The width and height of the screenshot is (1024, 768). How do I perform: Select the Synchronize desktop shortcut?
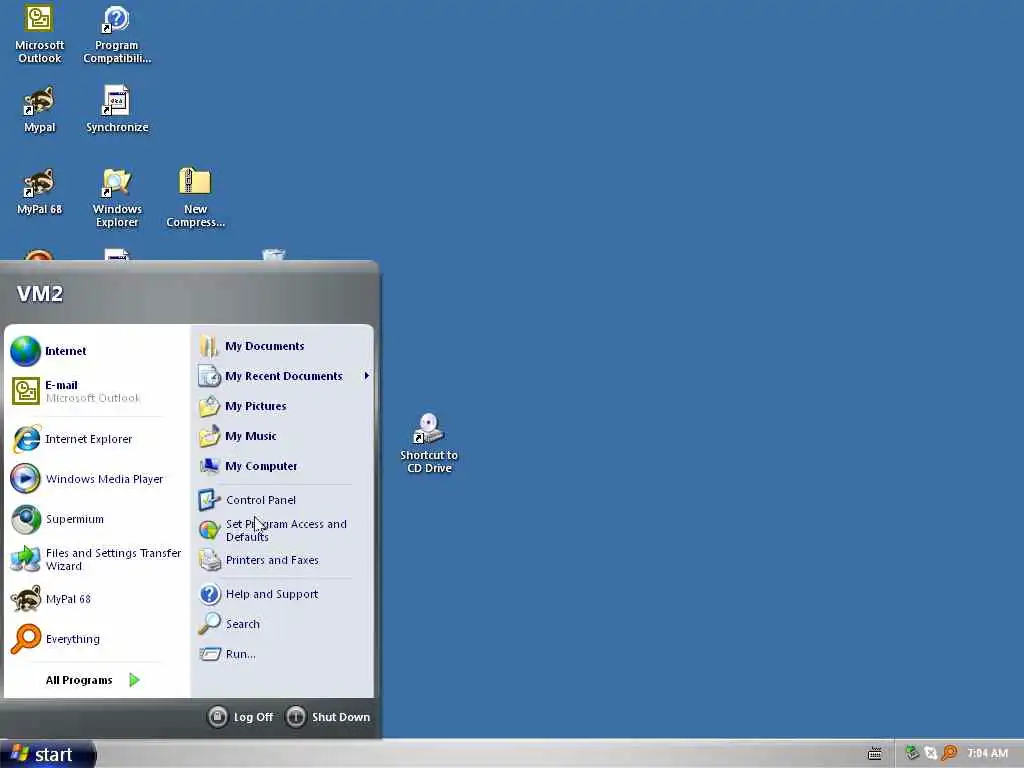pos(117,109)
